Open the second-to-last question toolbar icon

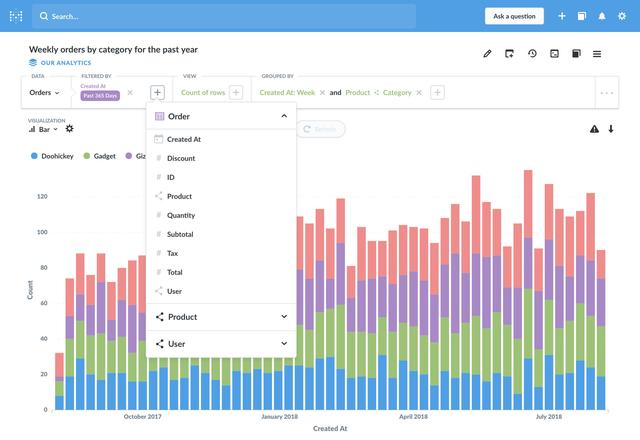pos(576,53)
